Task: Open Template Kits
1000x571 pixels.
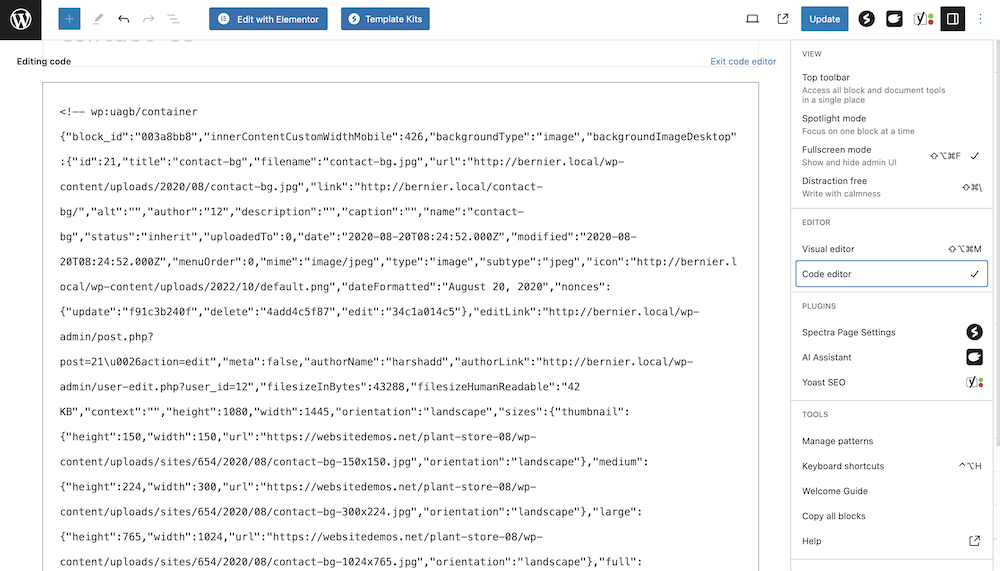Action: tap(385, 19)
